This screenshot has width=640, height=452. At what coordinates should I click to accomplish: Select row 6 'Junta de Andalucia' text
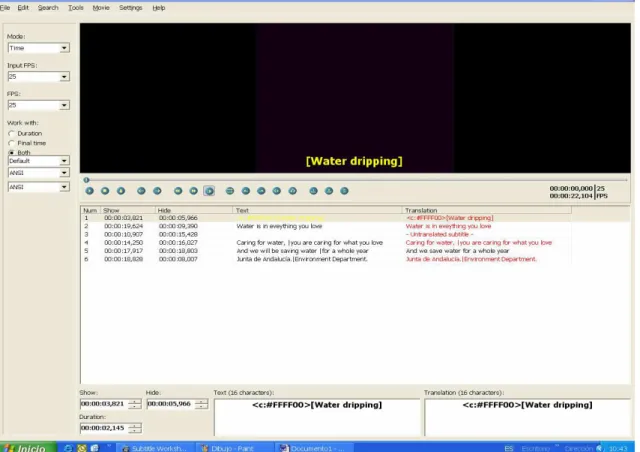pos(302,259)
